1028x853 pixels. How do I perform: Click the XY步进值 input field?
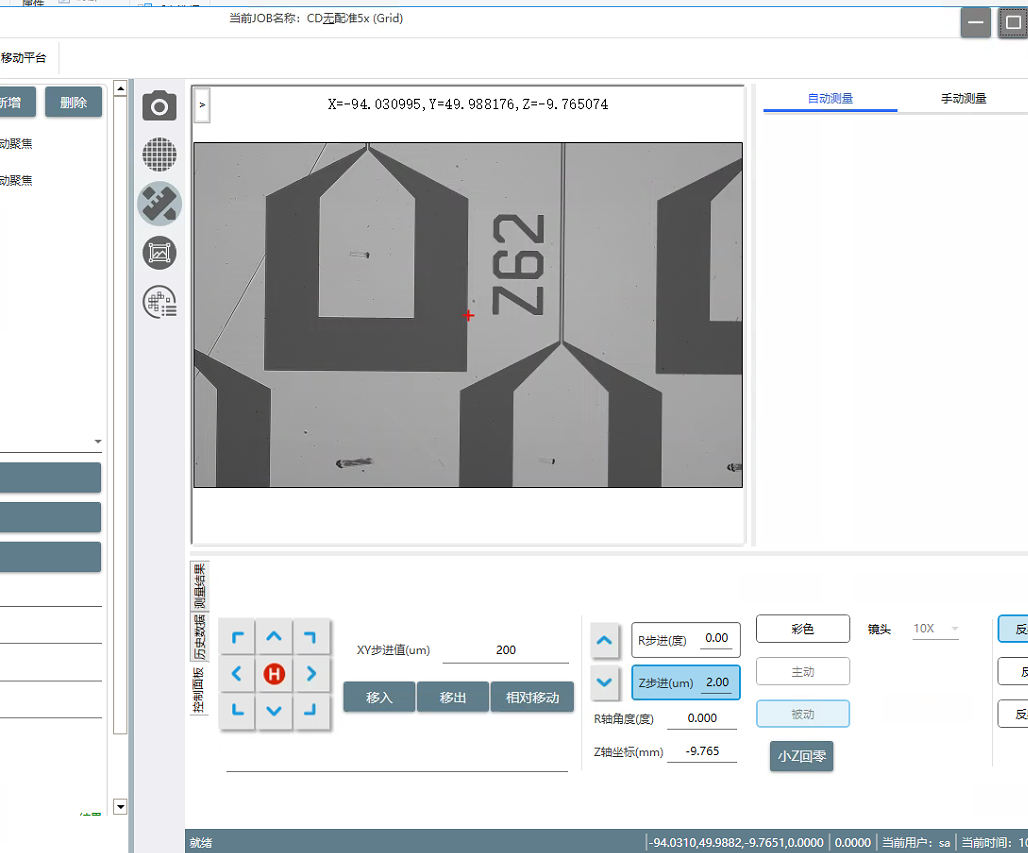[x=505, y=650]
